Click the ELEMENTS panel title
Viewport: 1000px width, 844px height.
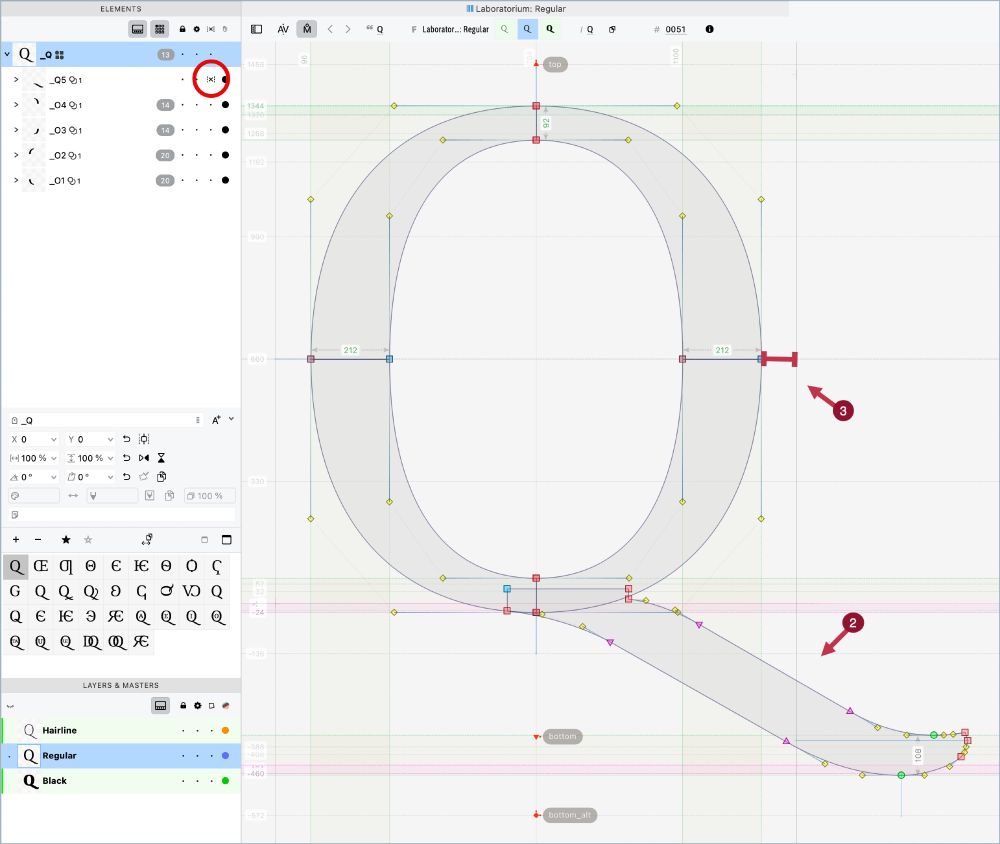click(121, 9)
